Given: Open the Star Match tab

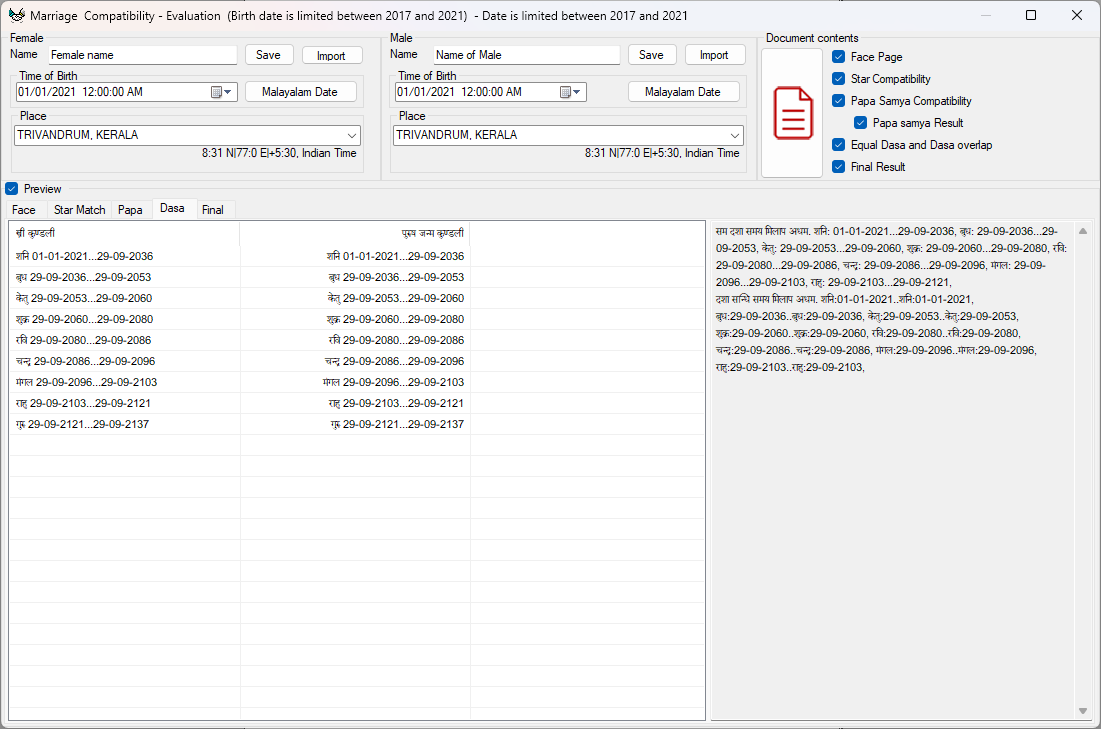Looking at the screenshot, I should [x=79, y=210].
